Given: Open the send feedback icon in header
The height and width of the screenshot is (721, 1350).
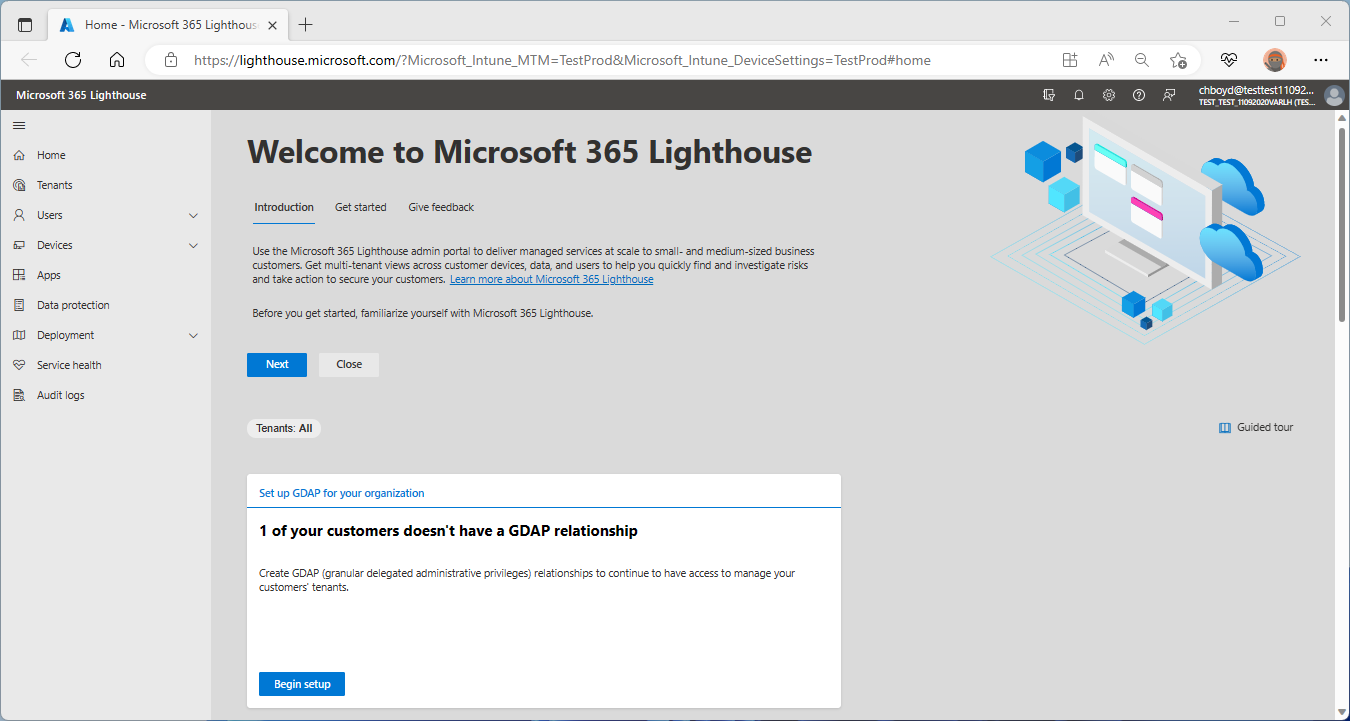Looking at the screenshot, I should click(1168, 94).
